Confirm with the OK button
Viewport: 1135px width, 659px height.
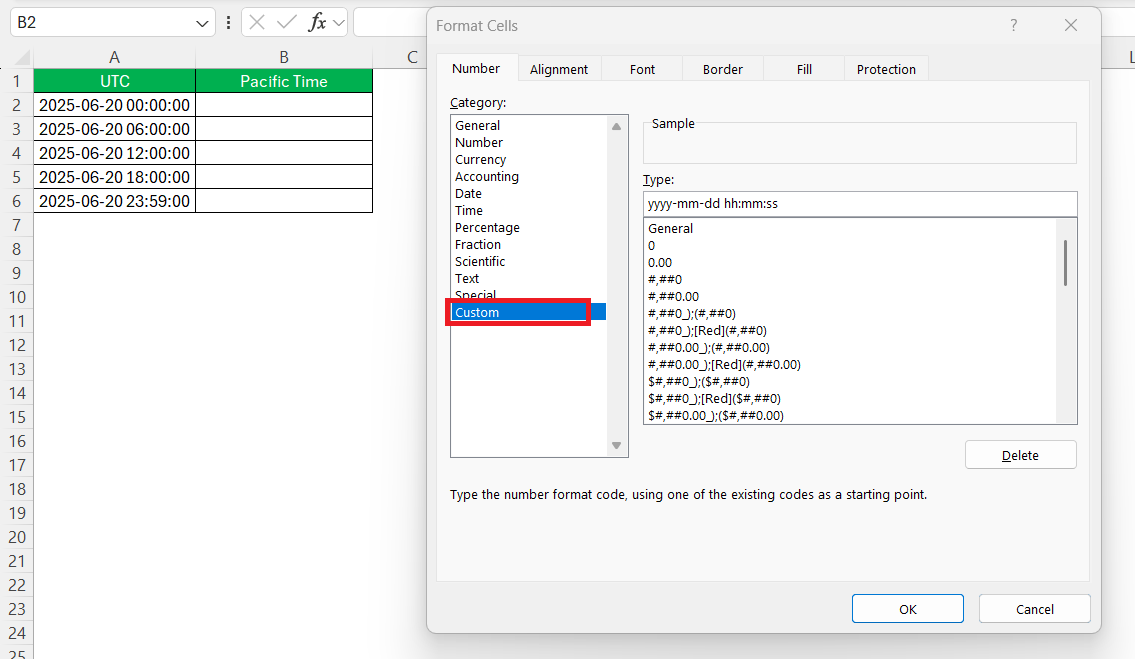pyautogui.click(x=908, y=609)
